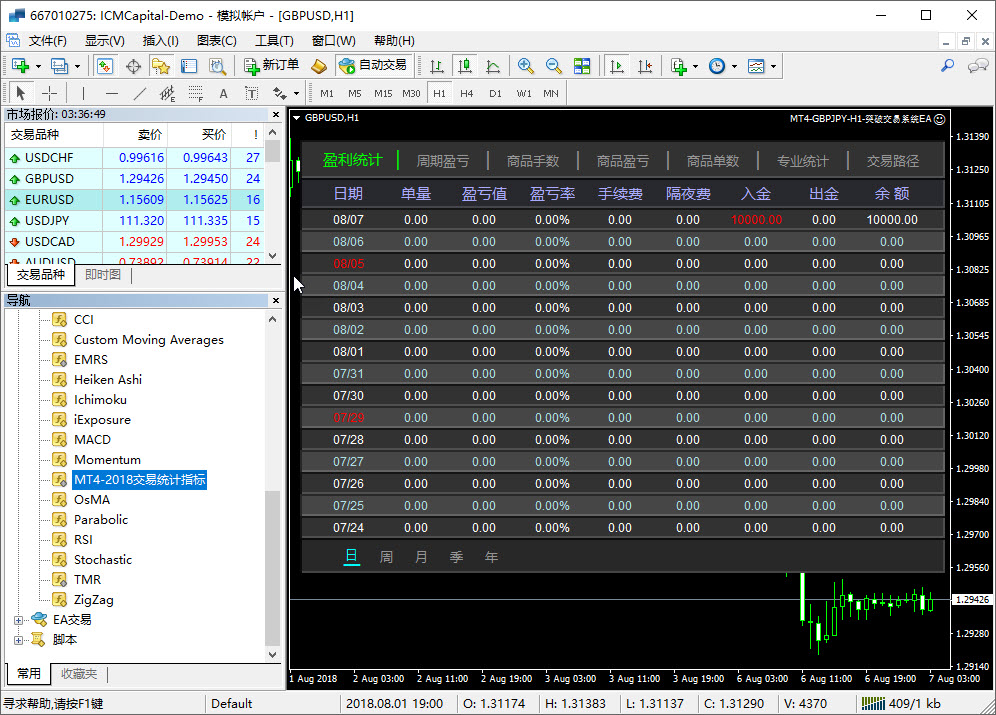Screen dimensions: 996x715
Task: Switch timeframe to H4
Action: (466, 93)
